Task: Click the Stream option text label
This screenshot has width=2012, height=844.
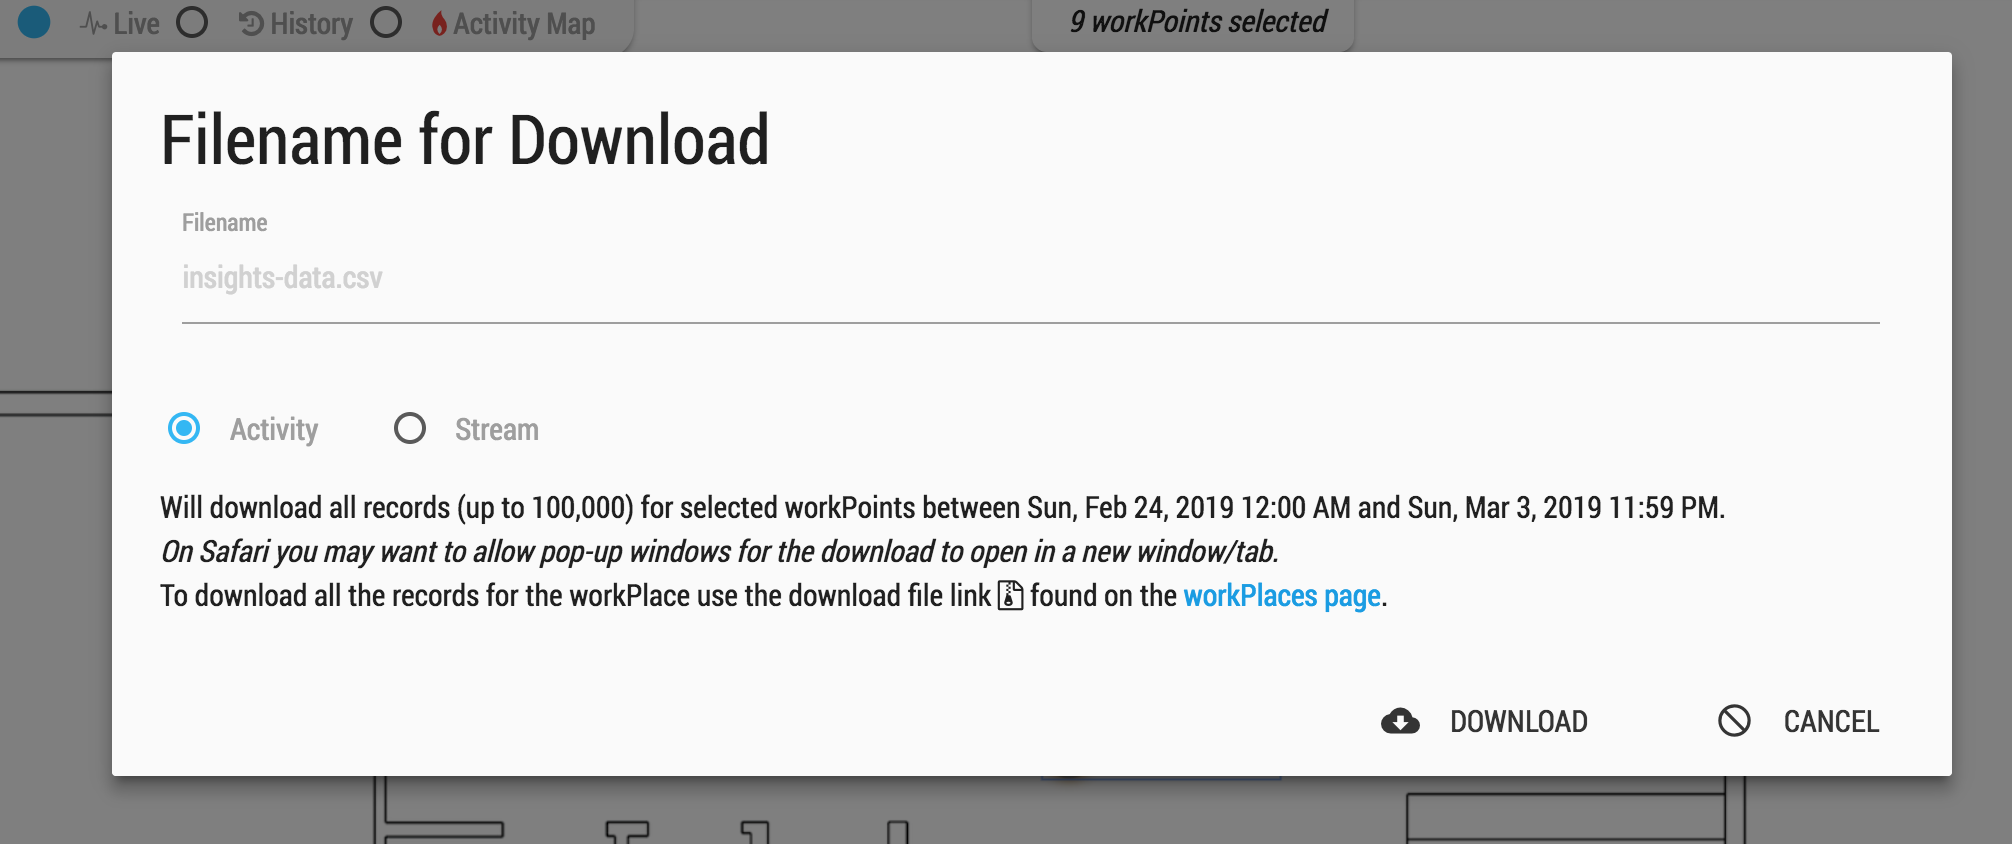Action: coord(497,430)
